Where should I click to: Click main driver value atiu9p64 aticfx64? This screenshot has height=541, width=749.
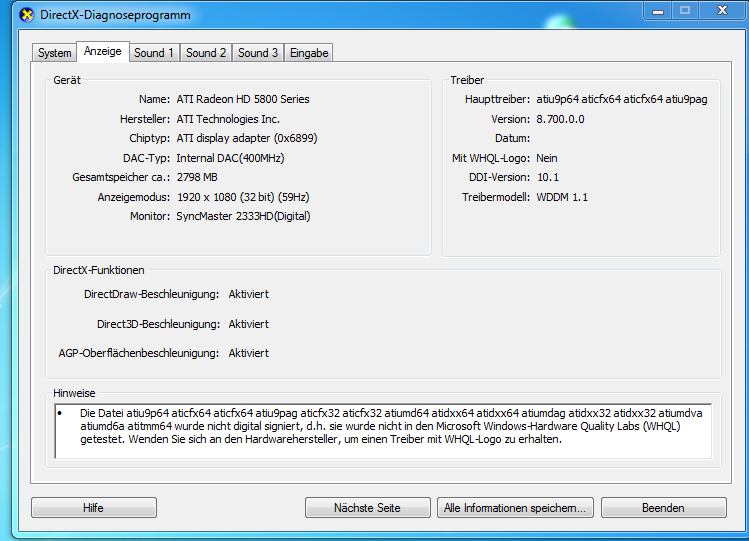[621, 99]
